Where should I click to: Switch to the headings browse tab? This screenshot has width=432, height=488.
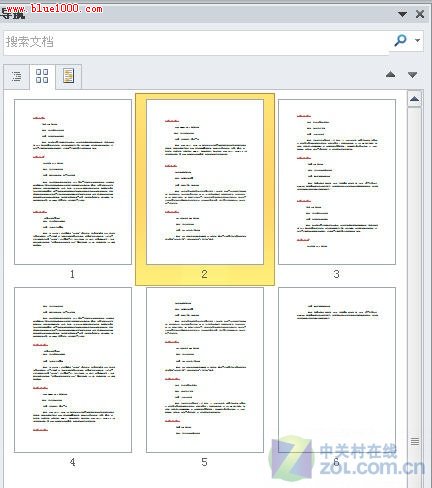click(x=16, y=76)
